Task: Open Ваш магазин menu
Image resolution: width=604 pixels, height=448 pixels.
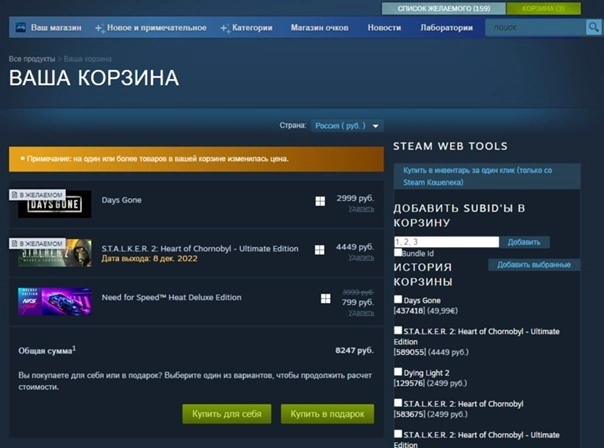Action: (56, 28)
